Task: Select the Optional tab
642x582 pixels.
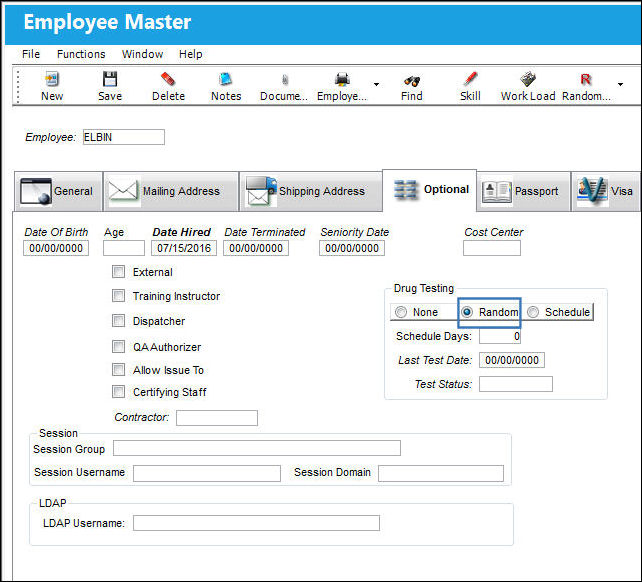Action: pyautogui.click(x=430, y=190)
